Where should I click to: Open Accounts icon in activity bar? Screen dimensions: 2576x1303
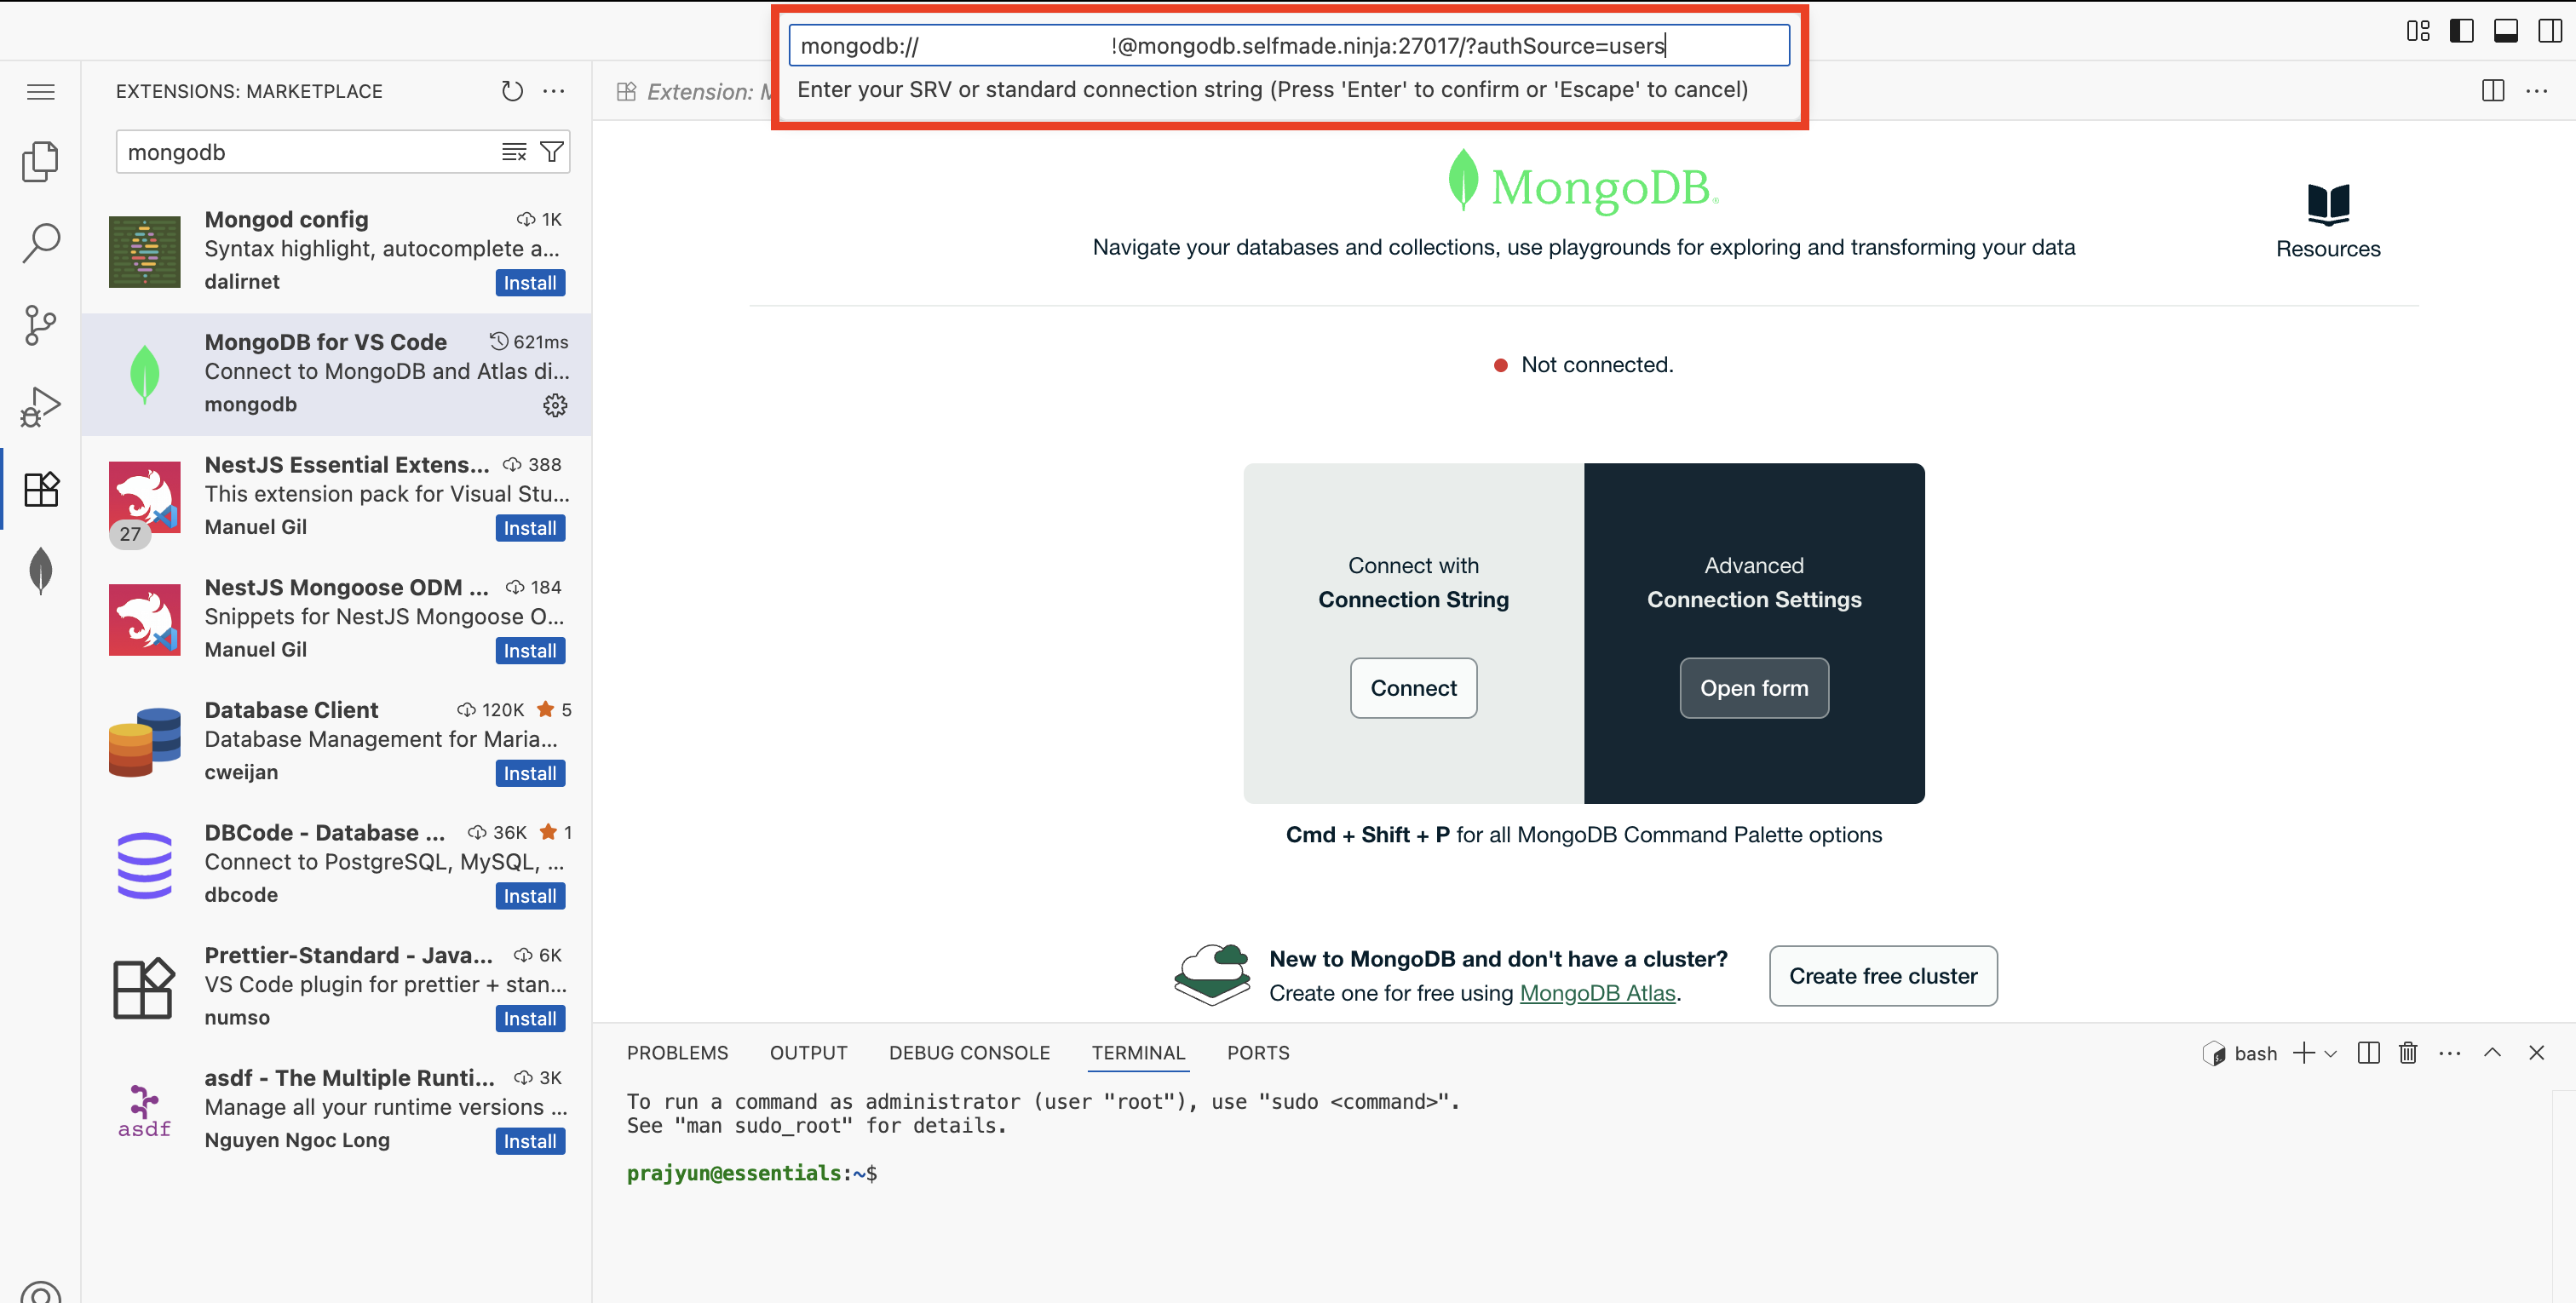pos(41,1292)
